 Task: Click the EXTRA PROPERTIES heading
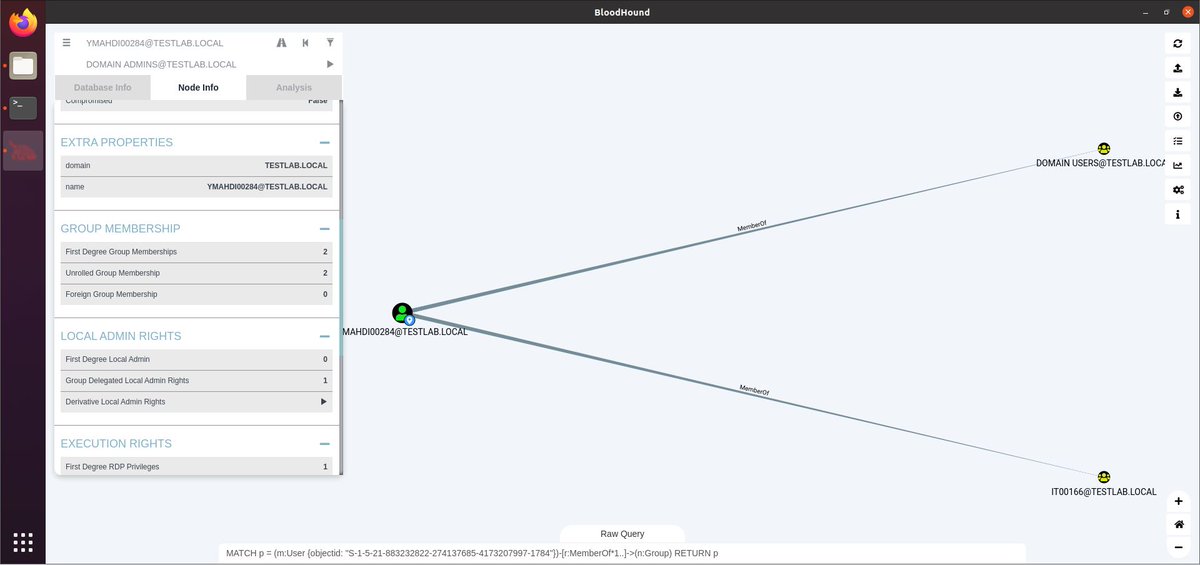116,143
